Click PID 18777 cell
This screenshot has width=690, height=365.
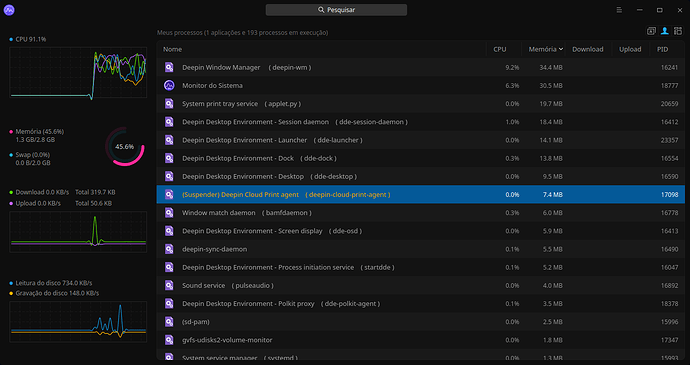(669, 85)
